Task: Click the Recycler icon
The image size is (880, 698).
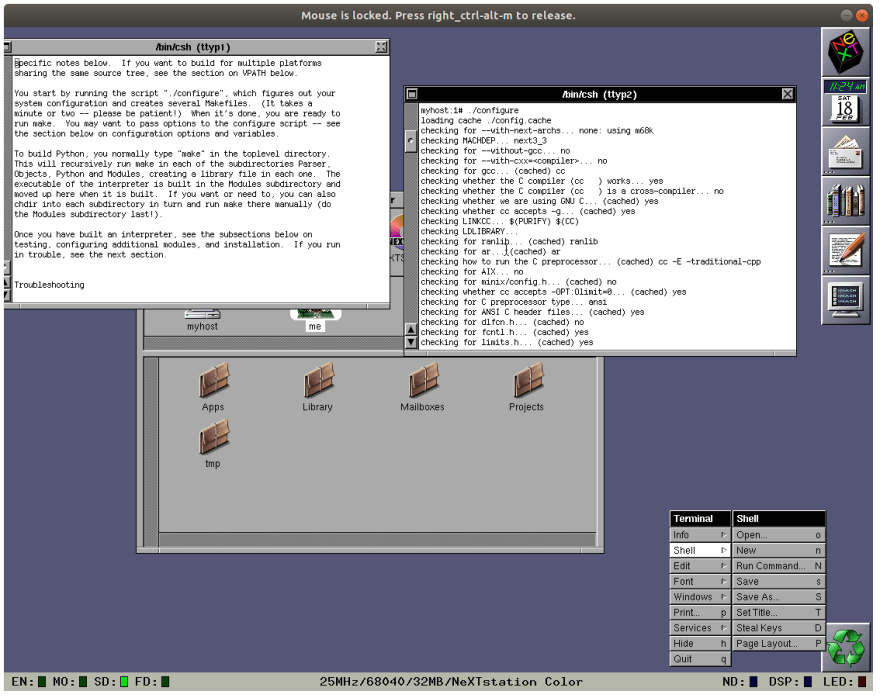Action: (847, 648)
